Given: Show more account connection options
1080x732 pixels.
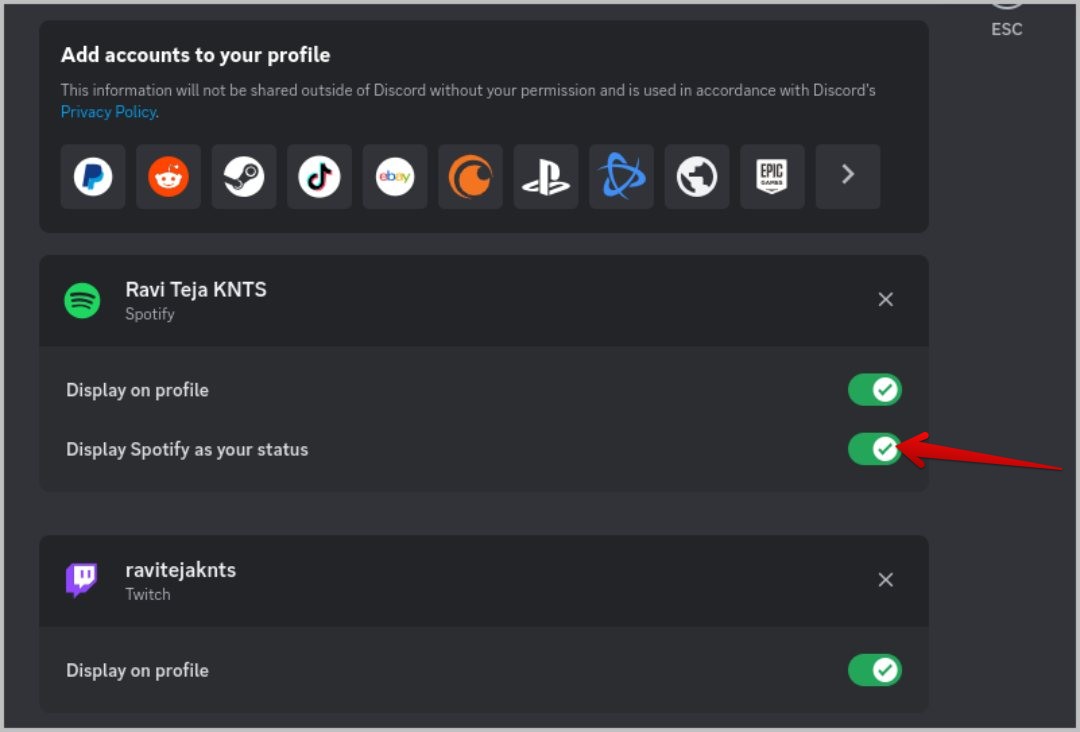Looking at the screenshot, I should pyautogui.click(x=848, y=177).
